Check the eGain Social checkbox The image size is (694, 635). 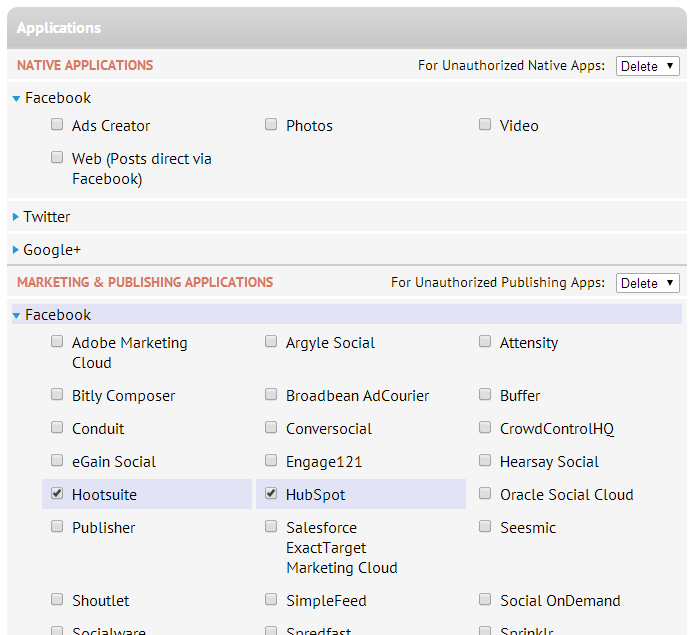[x=57, y=460]
